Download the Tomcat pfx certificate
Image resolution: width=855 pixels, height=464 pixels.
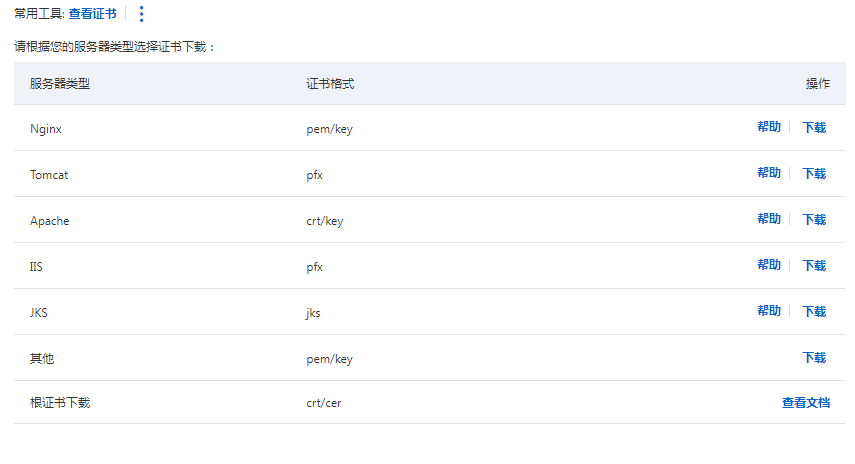[x=814, y=174]
